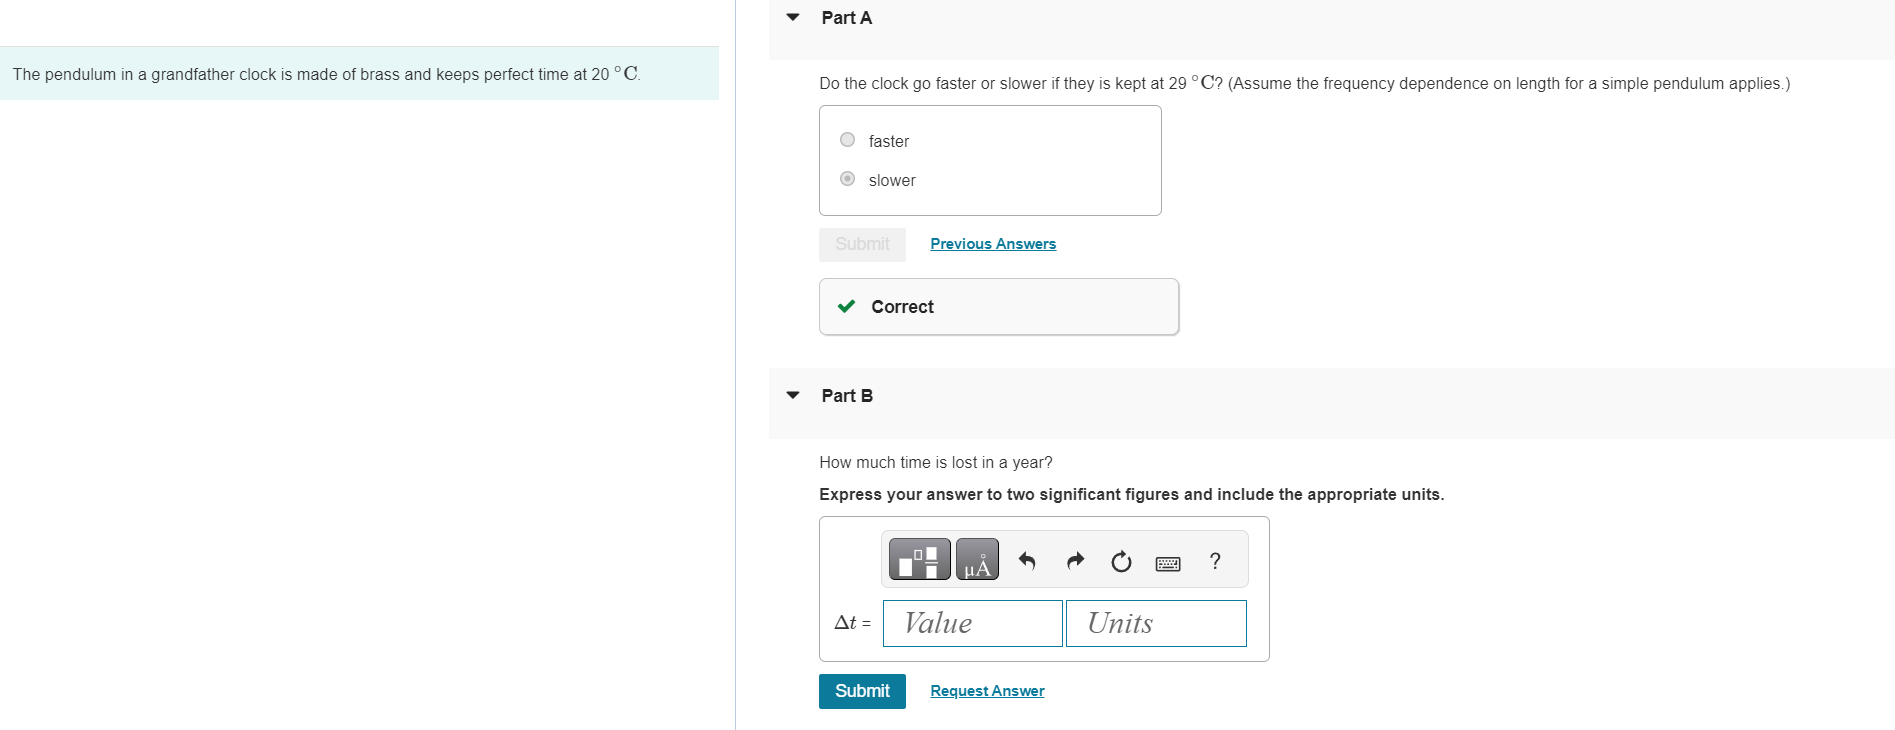Viewport: 1895px width, 730px height.
Task: Open the Greek symbols µÅ palette
Action: point(977,560)
